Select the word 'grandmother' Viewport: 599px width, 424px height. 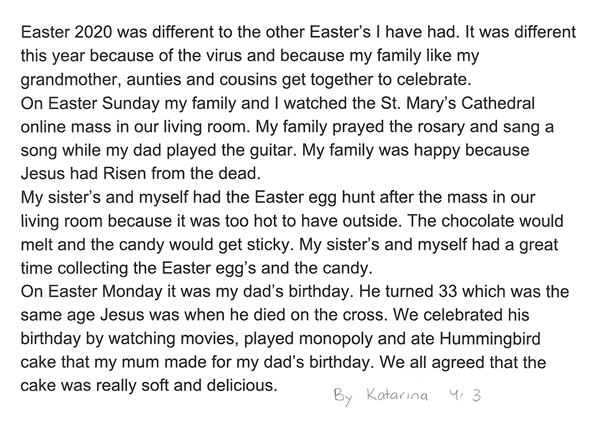[x=71, y=80]
